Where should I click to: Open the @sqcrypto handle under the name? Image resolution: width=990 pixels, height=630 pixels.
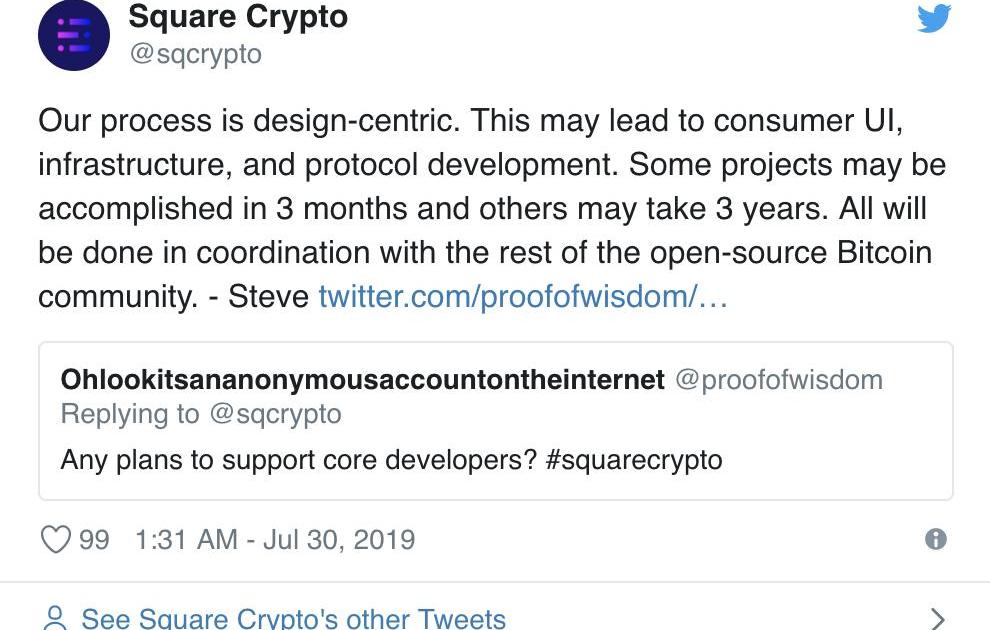(x=196, y=54)
